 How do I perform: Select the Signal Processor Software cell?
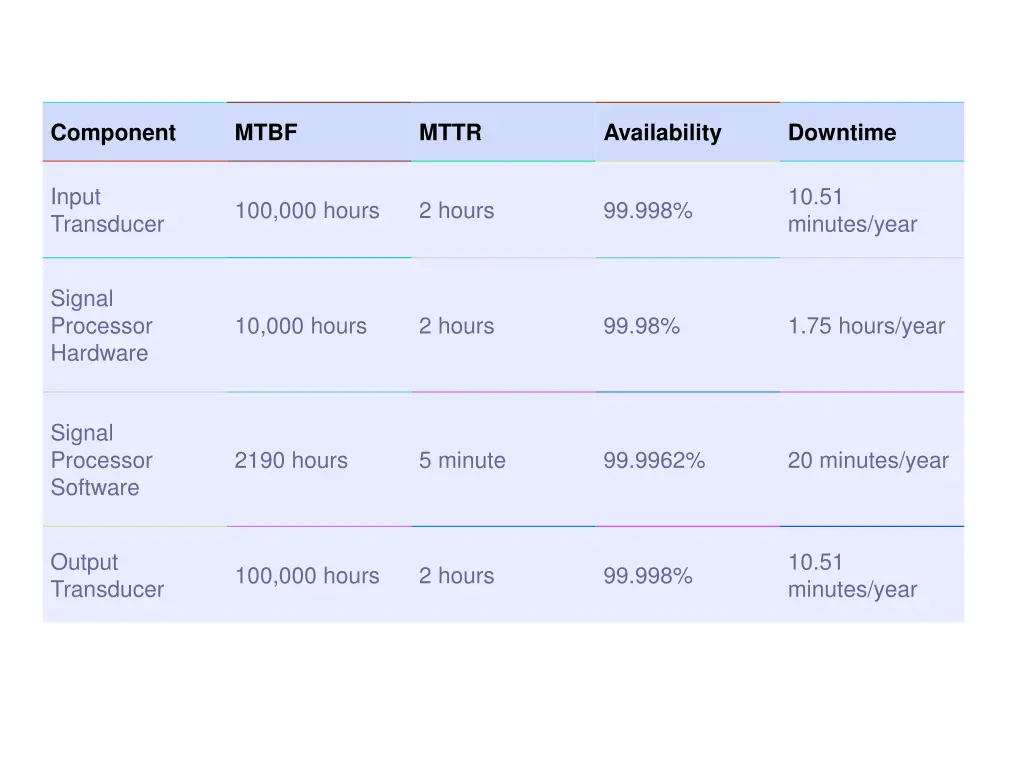[x=135, y=460]
